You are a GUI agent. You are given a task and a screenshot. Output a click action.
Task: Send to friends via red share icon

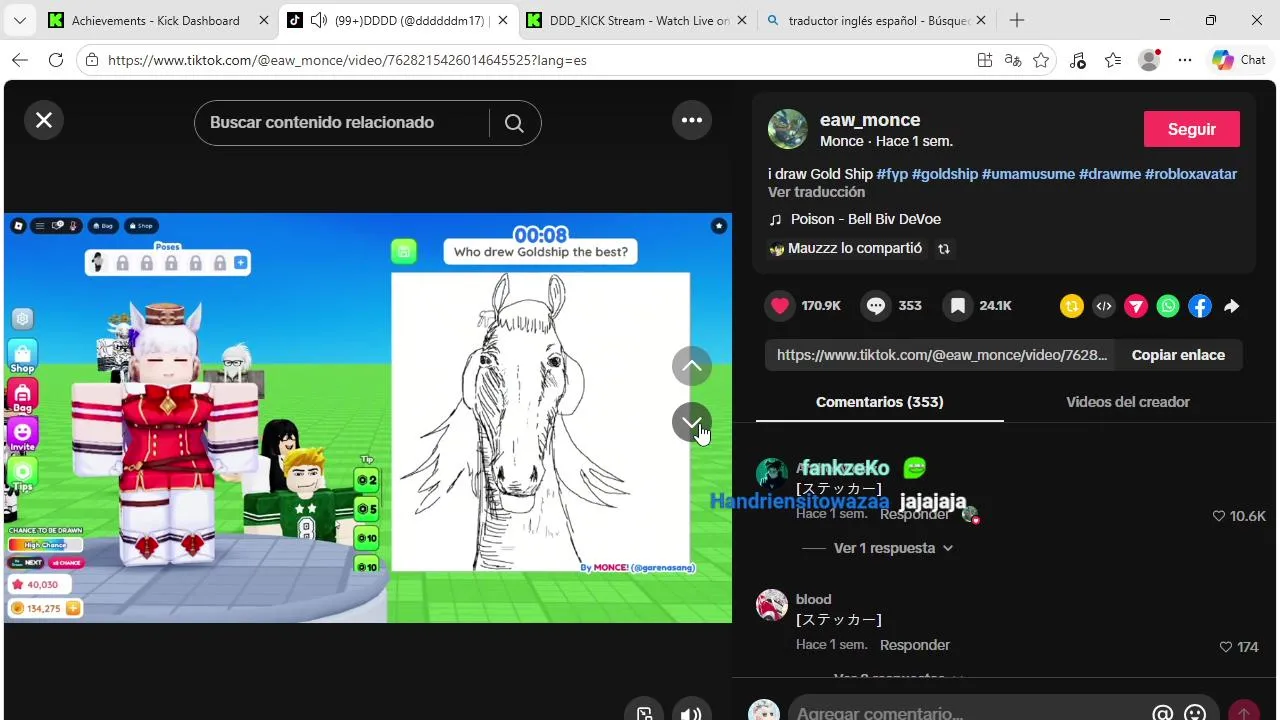coord(1136,306)
